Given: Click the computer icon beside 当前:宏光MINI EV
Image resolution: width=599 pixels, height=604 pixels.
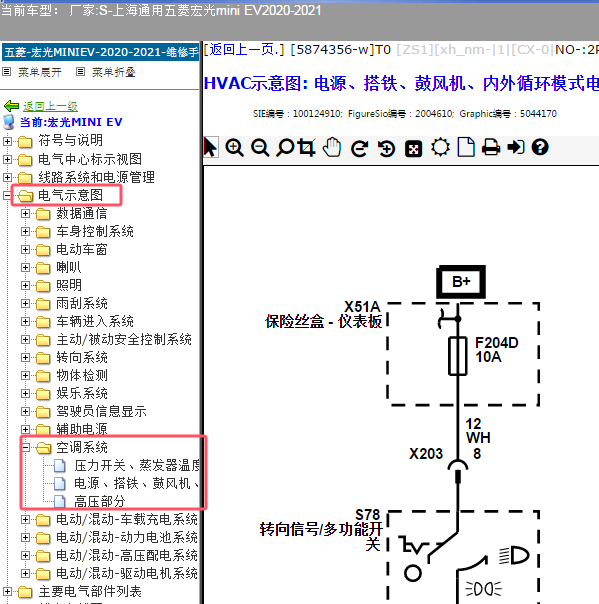Looking at the screenshot, I should [8, 122].
